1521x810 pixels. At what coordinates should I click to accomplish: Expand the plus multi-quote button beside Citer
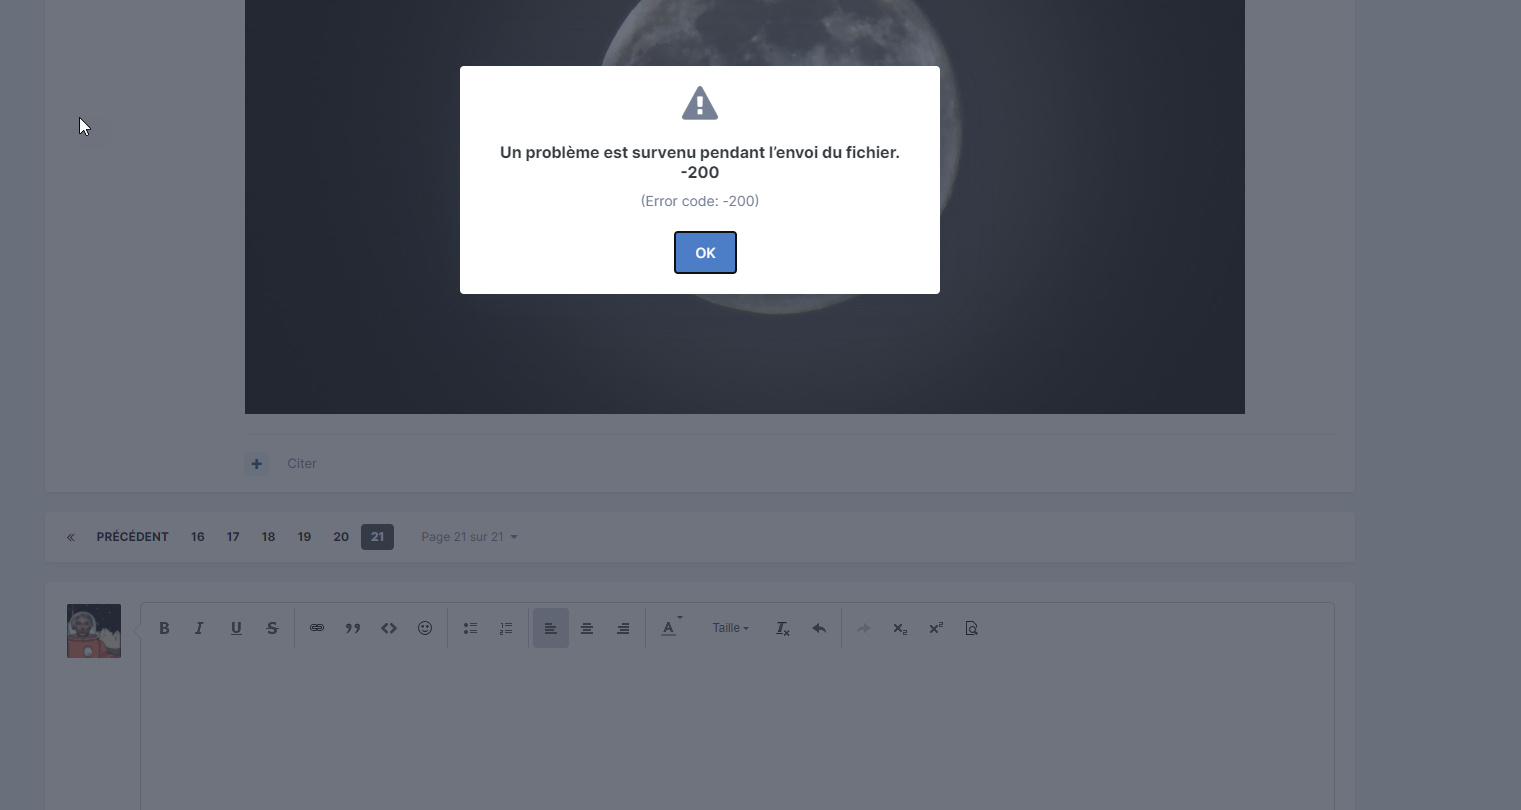(257, 464)
